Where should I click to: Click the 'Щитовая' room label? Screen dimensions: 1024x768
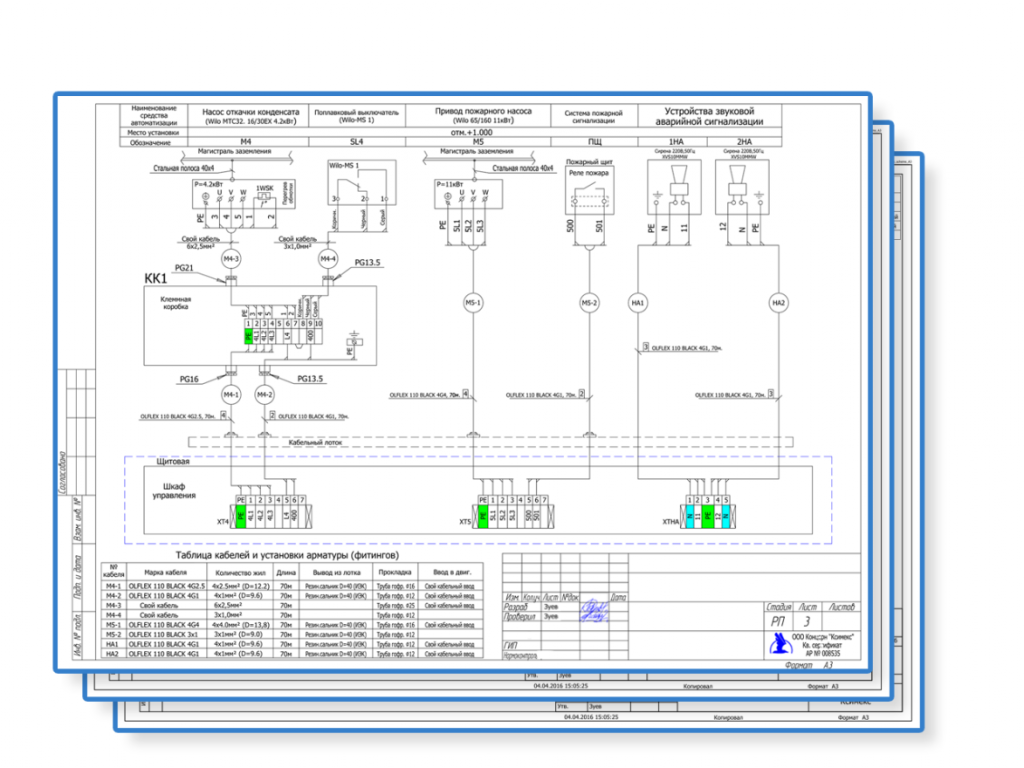tap(173, 461)
